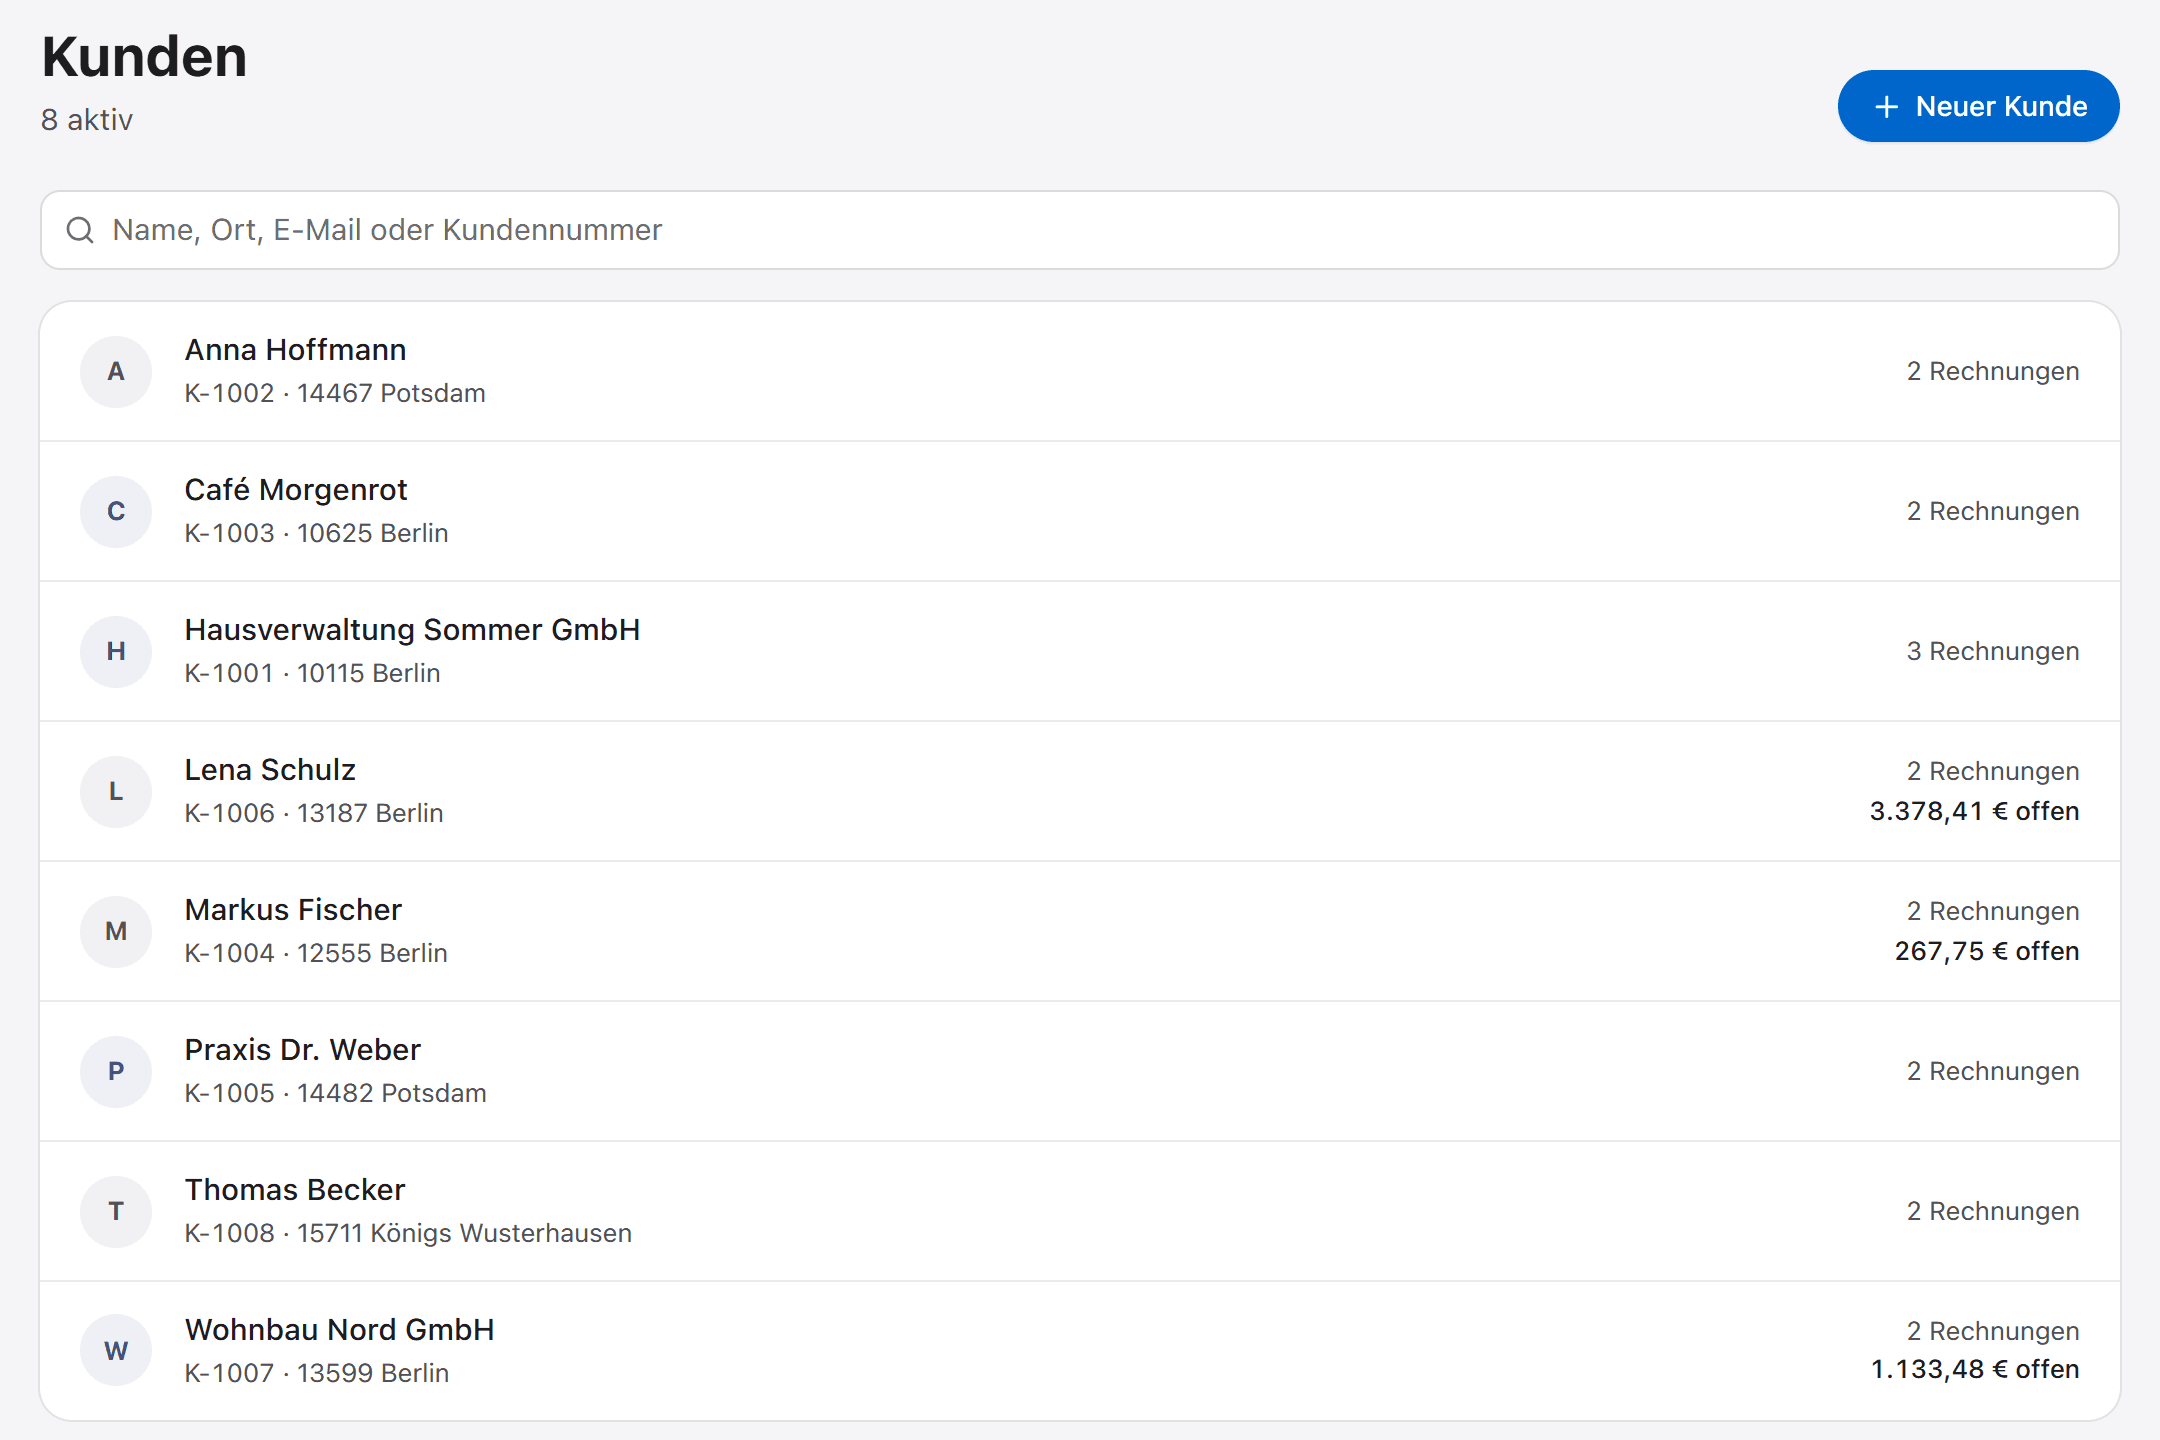The height and width of the screenshot is (1440, 2160).
Task: Click the K-1003 · 10625 Berlin line
Action: 316,533
